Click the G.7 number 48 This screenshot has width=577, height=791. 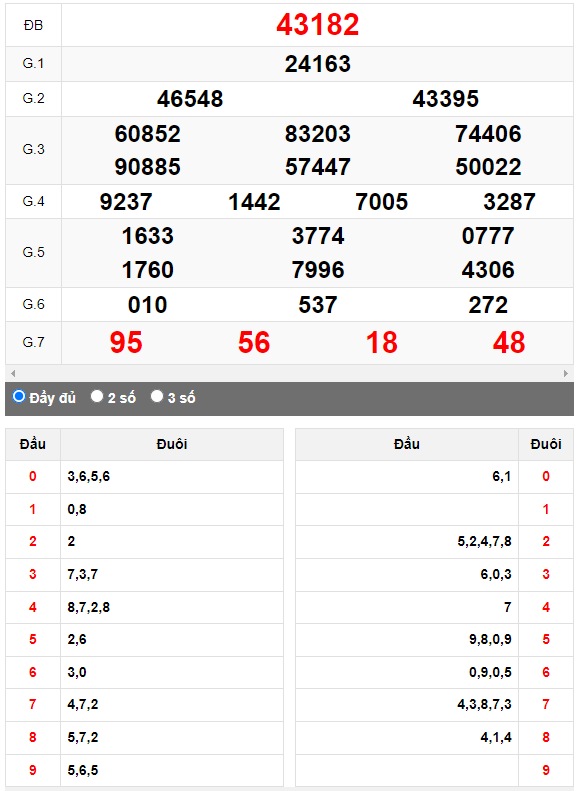pos(509,343)
